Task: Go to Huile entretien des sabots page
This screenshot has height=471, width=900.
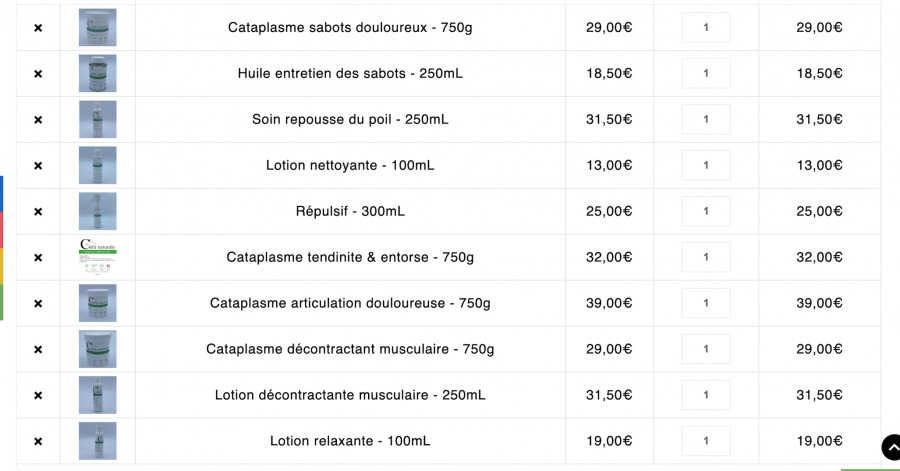Action: 350,74
